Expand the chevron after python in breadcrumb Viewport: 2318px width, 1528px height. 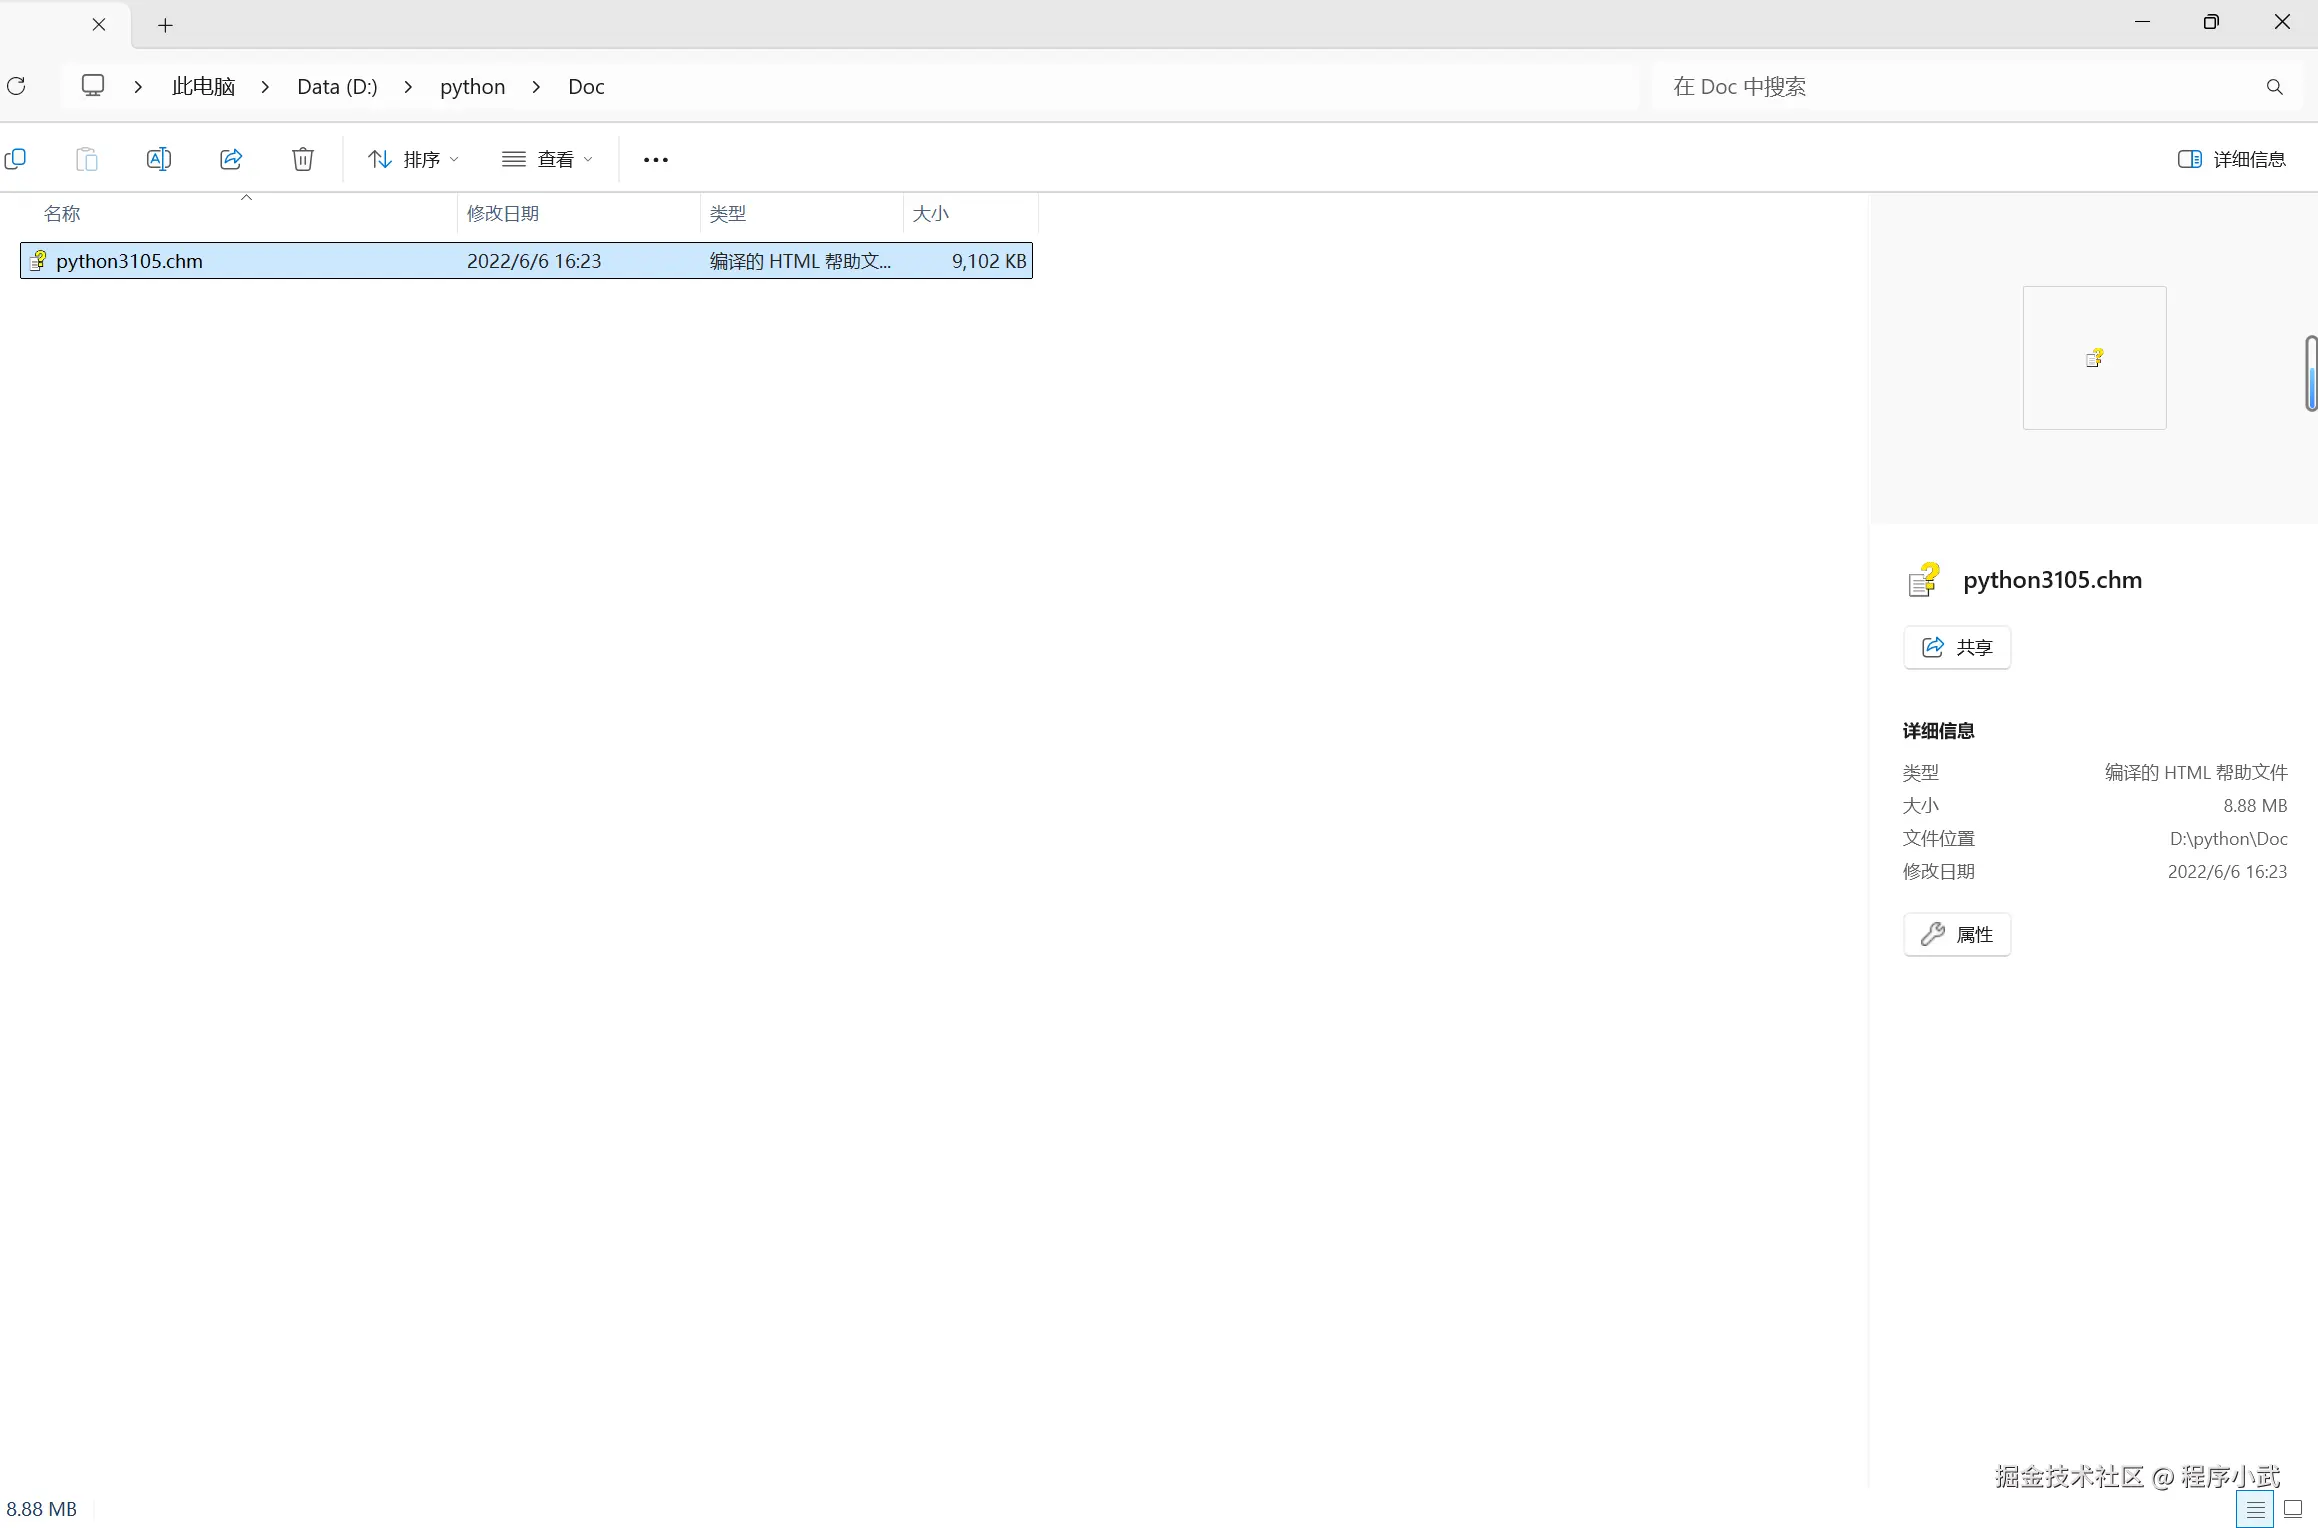click(537, 87)
